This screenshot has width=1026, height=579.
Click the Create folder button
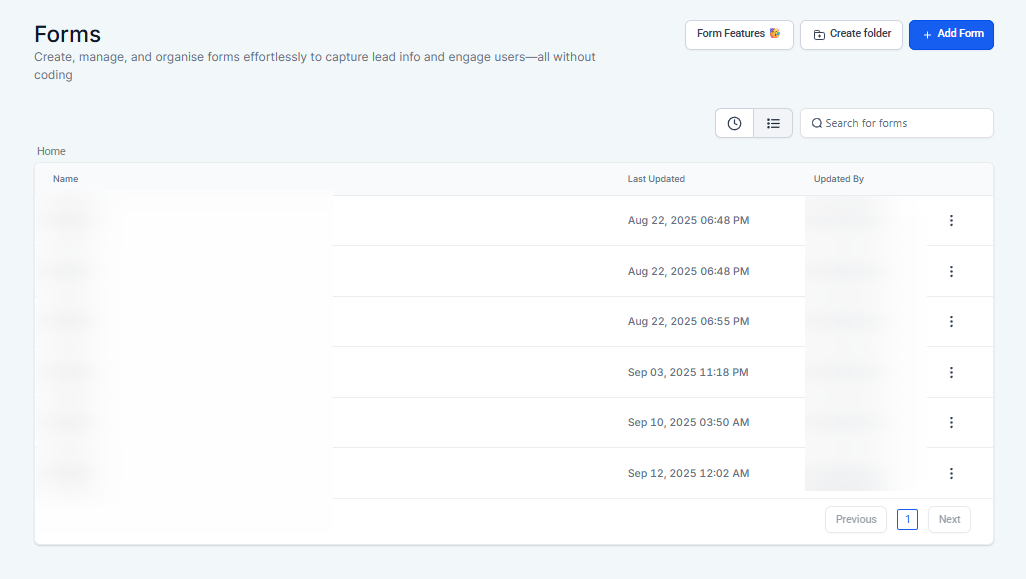coord(852,34)
